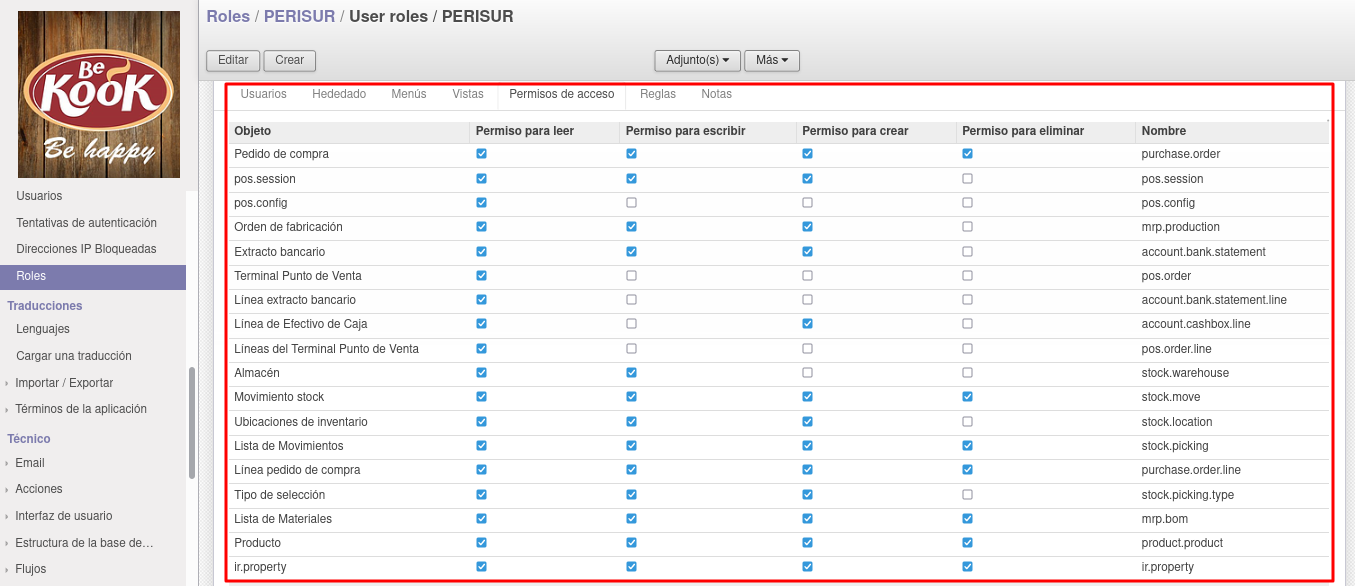Open the Adjunto(s) dropdown
This screenshot has width=1355, height=586.
[697, 60]
